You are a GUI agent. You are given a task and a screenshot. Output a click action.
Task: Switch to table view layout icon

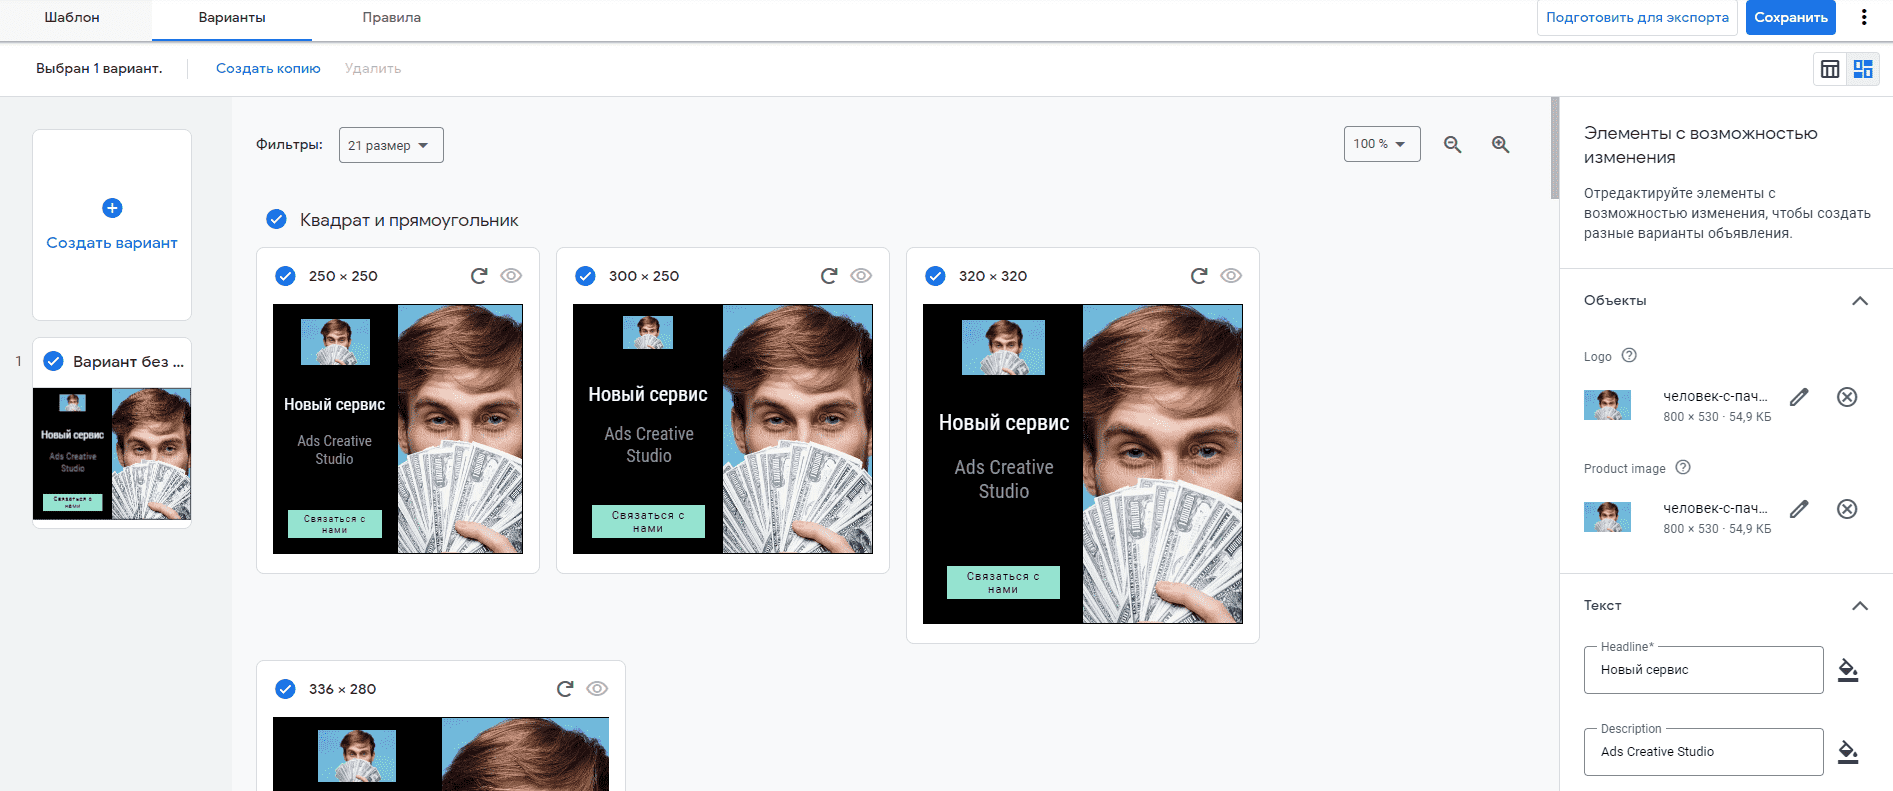(1830, 69)
